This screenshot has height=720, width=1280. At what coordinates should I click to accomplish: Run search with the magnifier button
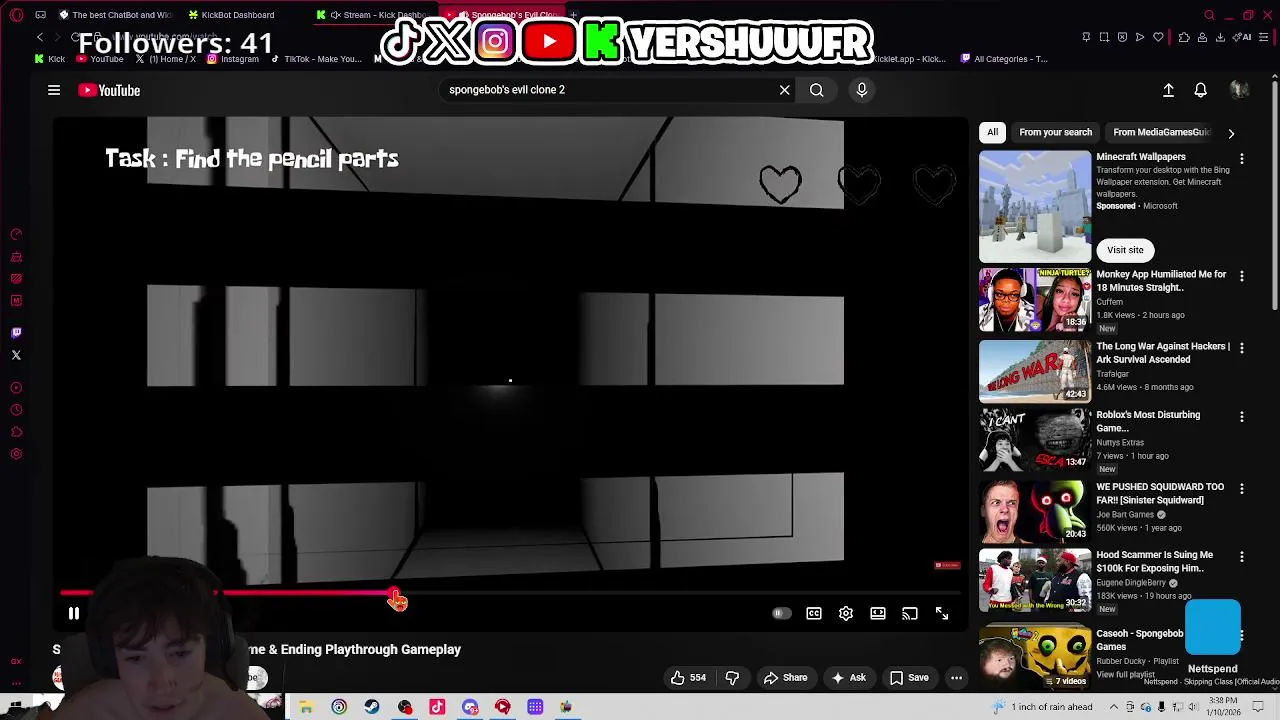(x=817, y=90)
